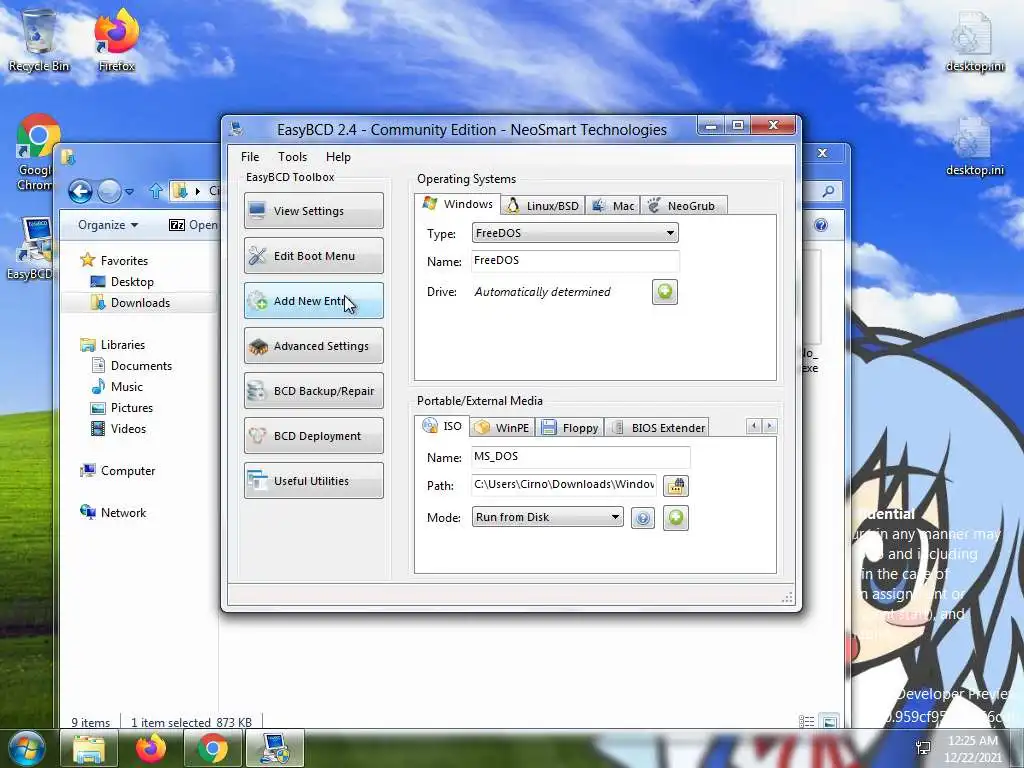Image resolution: width=1024 pixels, height=768 pixels.
Task: Click the EasyBCD taskbar icon
Action: point(275,748)
